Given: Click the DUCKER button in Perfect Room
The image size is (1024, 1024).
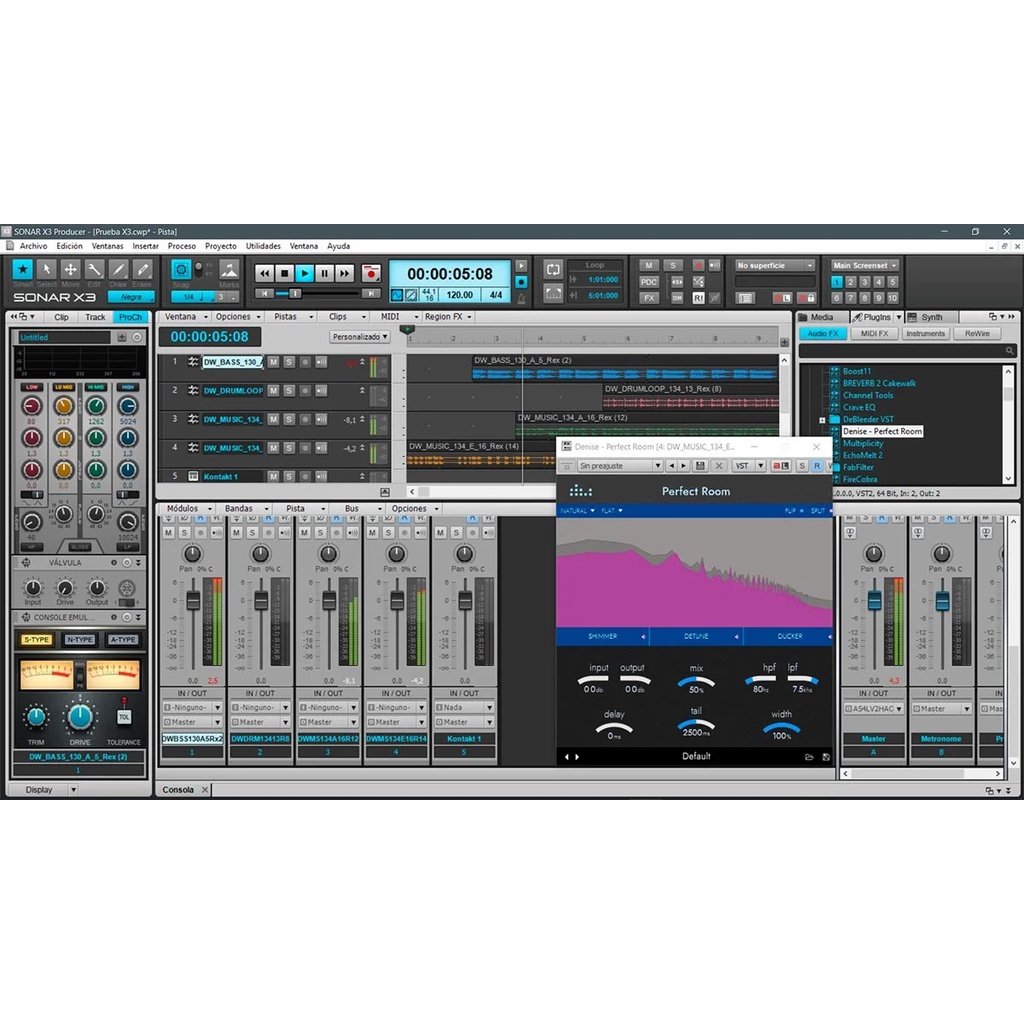Looking at the screenshot, I should coord(790,636).
